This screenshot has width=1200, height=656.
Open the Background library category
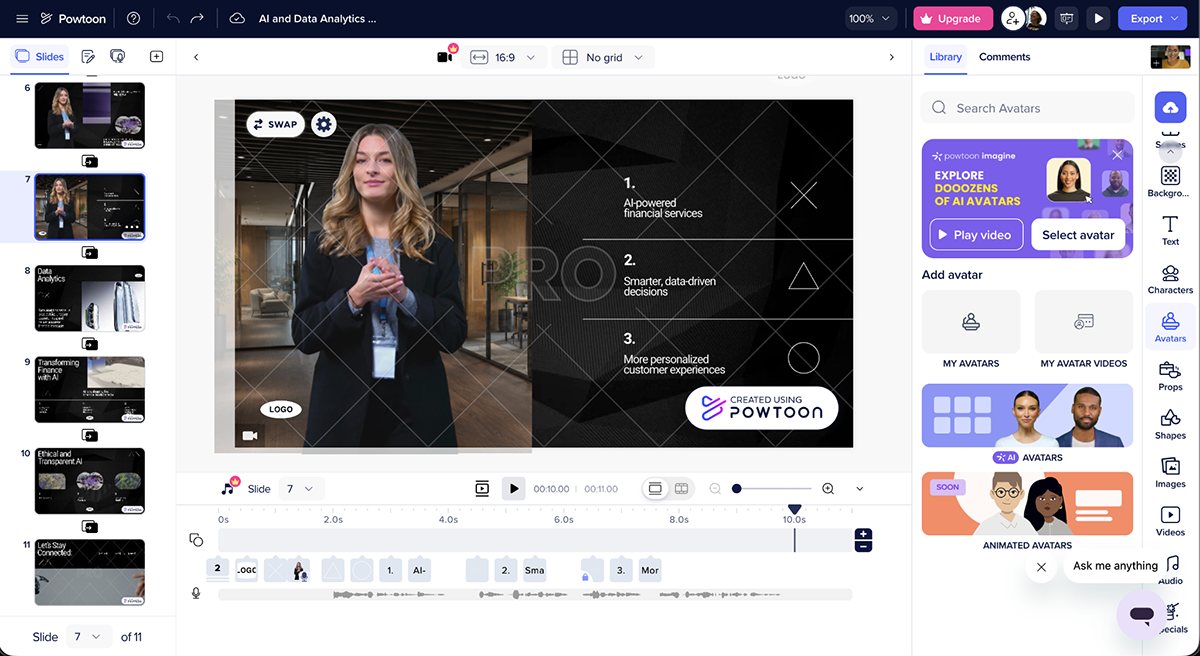point(1170,183)
